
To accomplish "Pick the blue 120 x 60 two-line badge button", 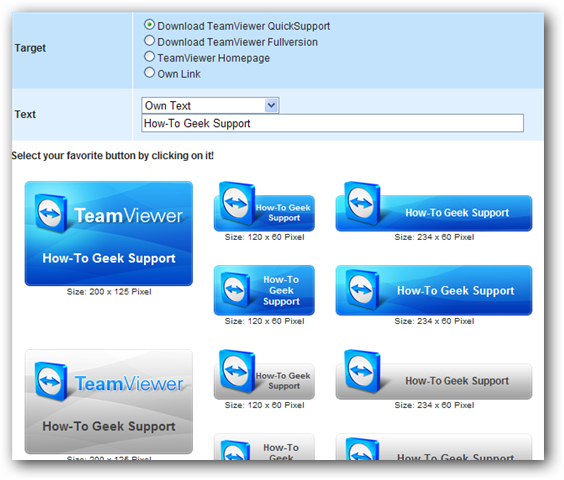I will (x=264, y=207).
